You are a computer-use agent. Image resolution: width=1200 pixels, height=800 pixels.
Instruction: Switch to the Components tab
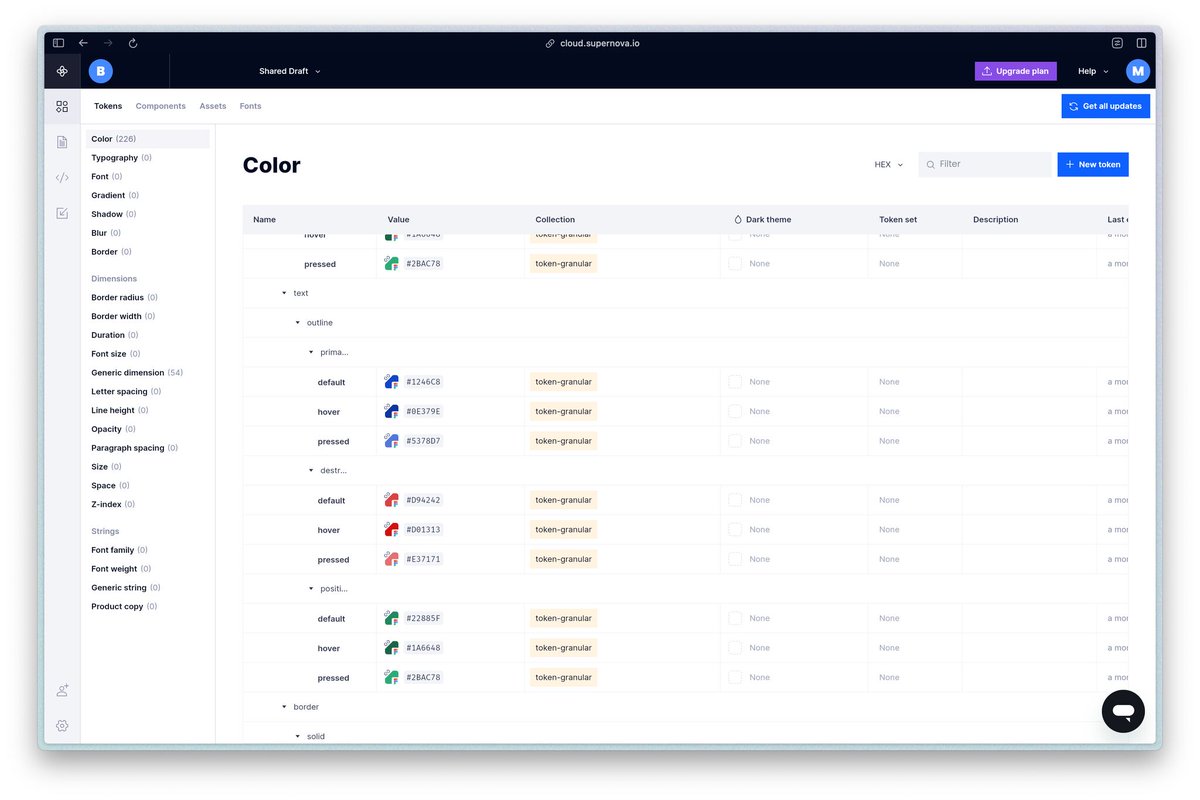(x=160, y=106)
